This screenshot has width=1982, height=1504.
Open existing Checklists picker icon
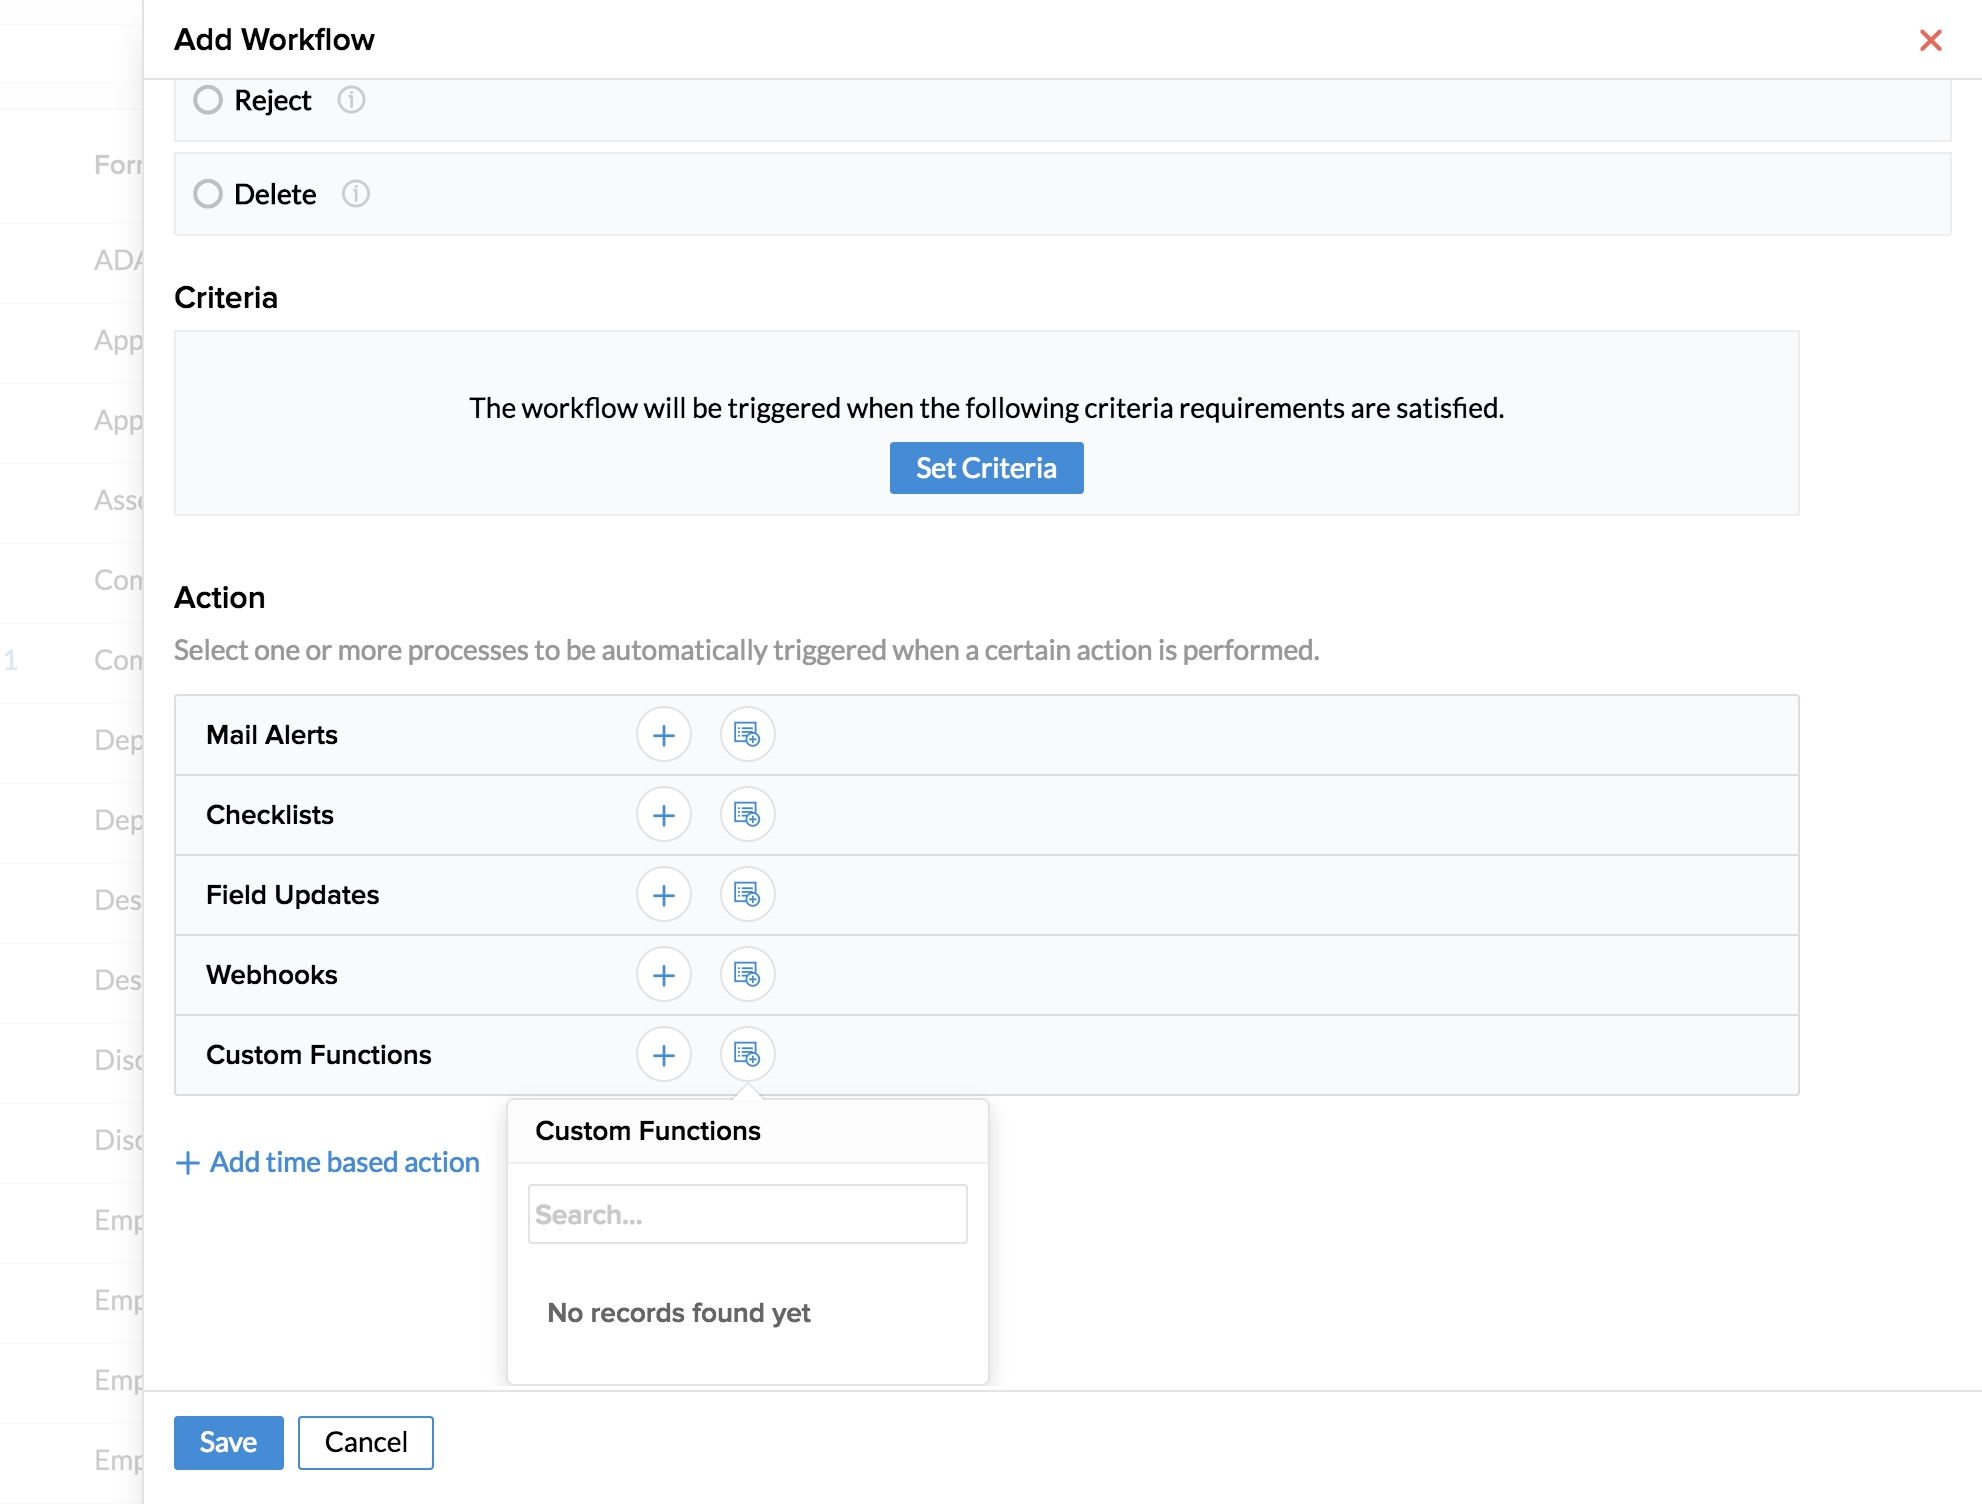coord(747,815)
